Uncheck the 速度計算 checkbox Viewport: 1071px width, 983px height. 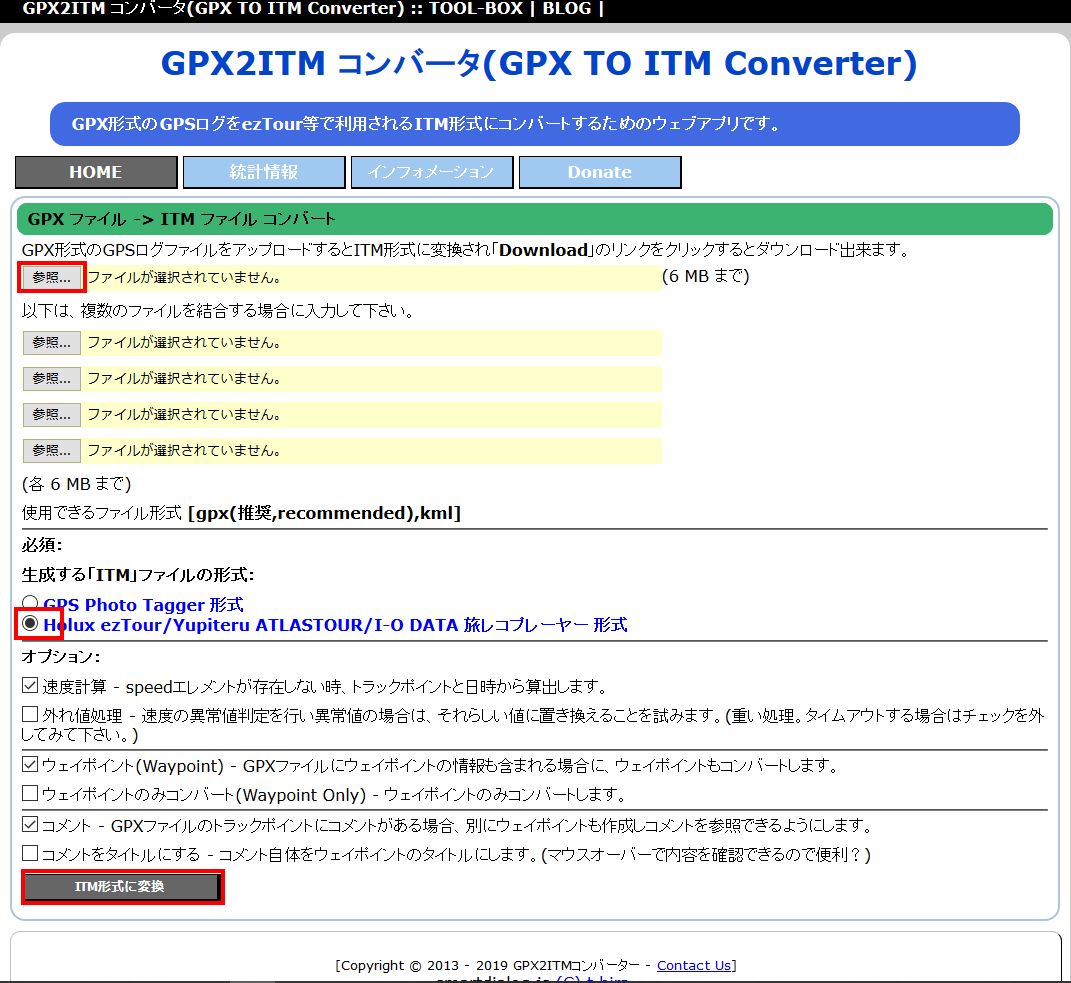tap(29, 685)
